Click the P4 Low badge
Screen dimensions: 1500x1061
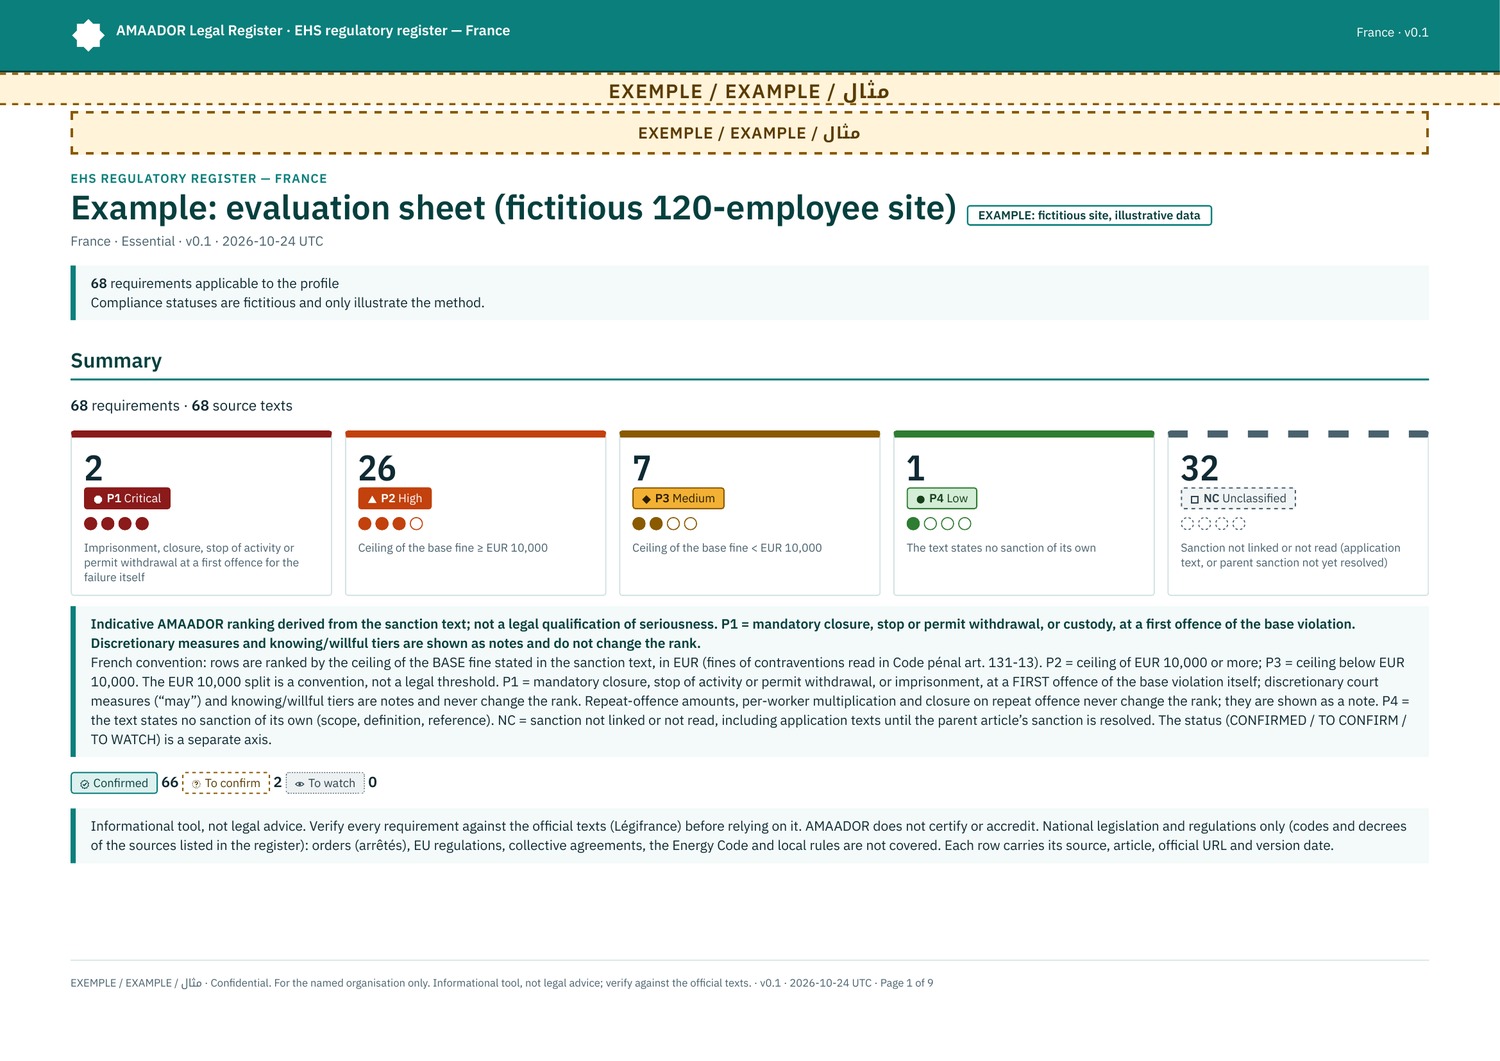[942, 498]
